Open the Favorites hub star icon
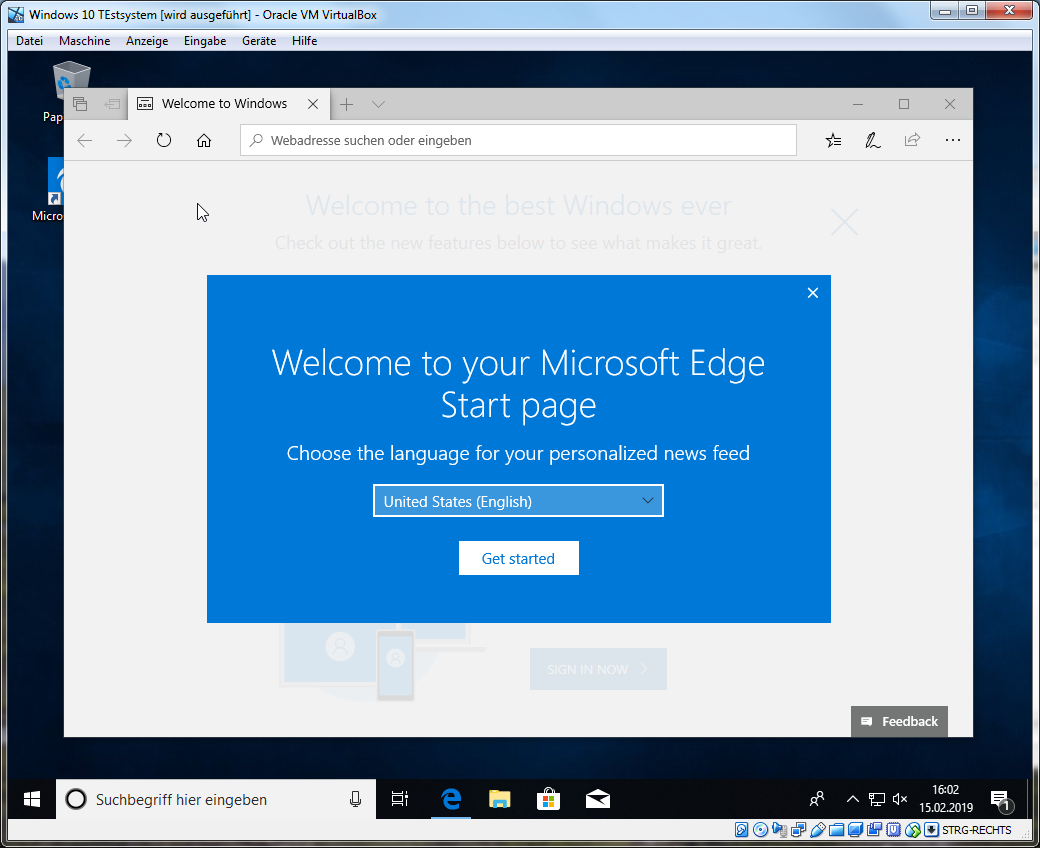The image size is (1040, 848). pos(833,141)
